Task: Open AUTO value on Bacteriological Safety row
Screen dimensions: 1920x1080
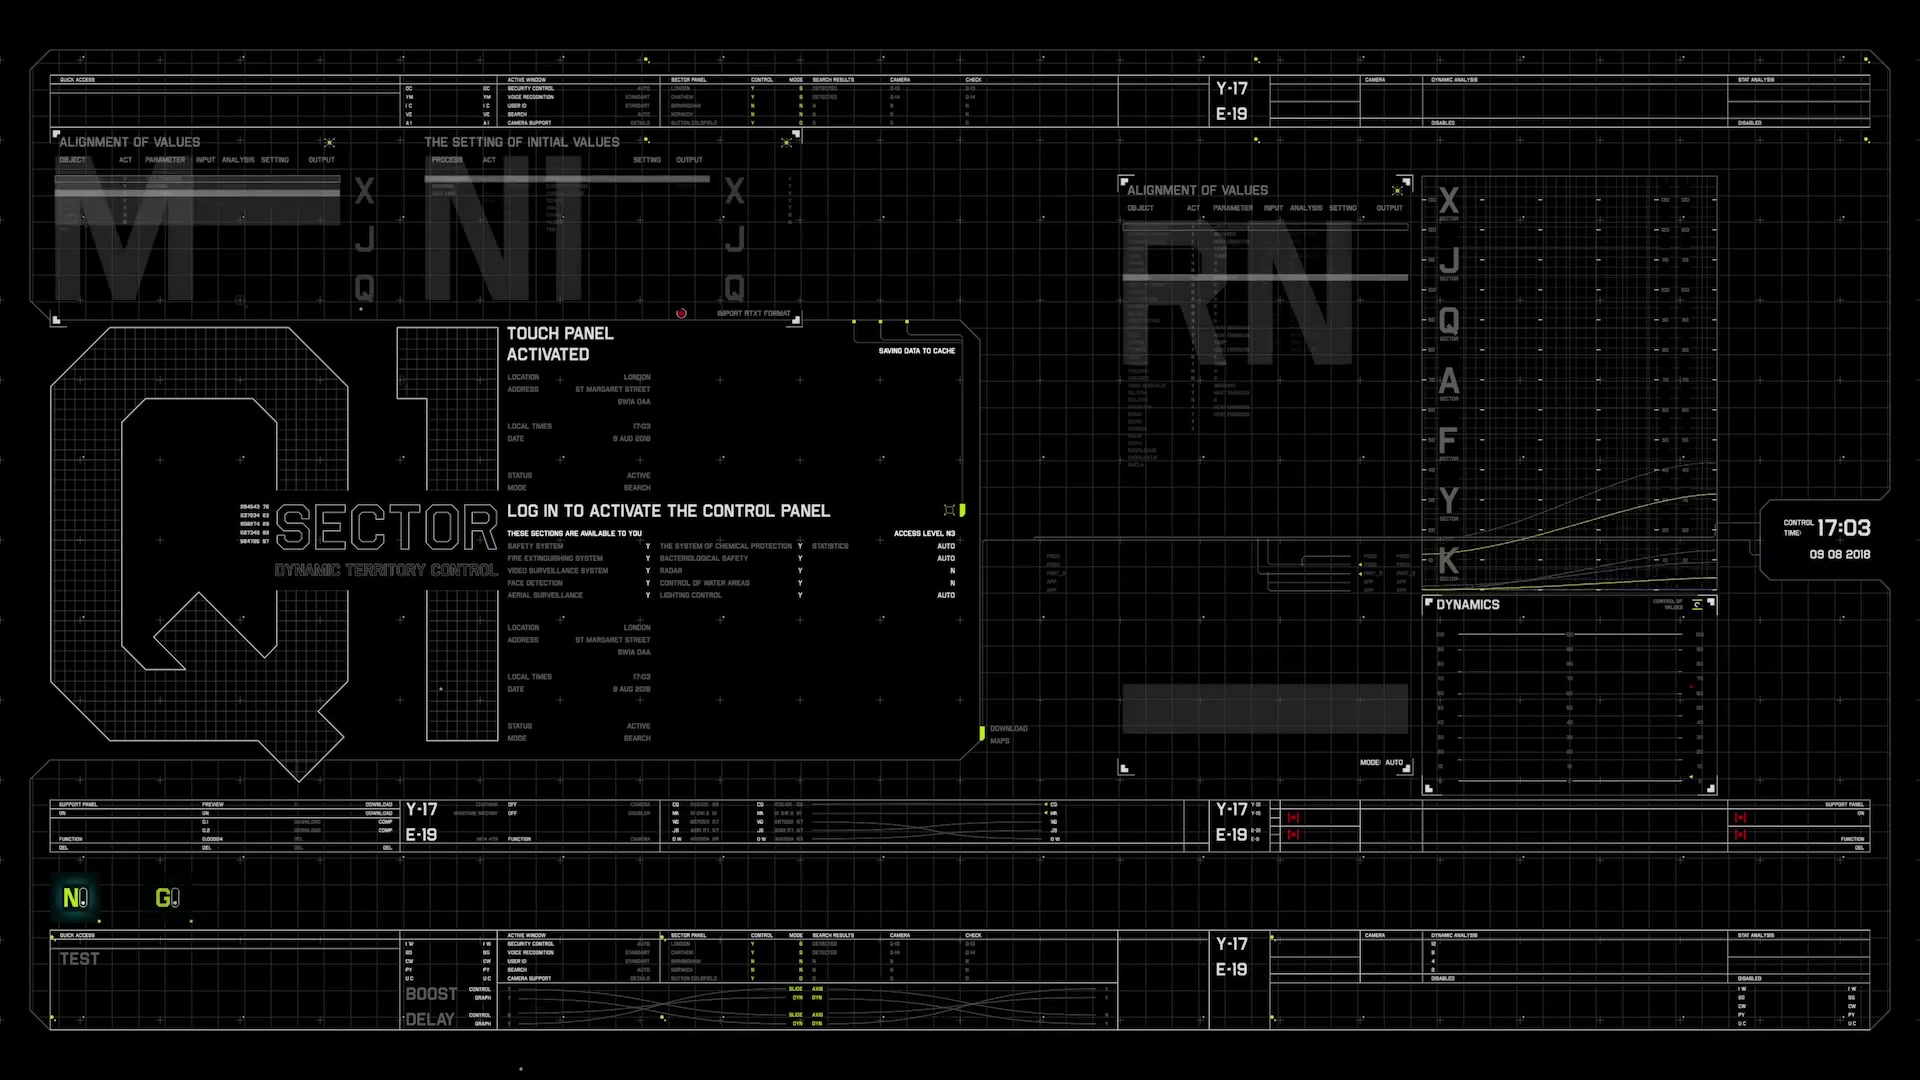Action: (x=946, y=558)
